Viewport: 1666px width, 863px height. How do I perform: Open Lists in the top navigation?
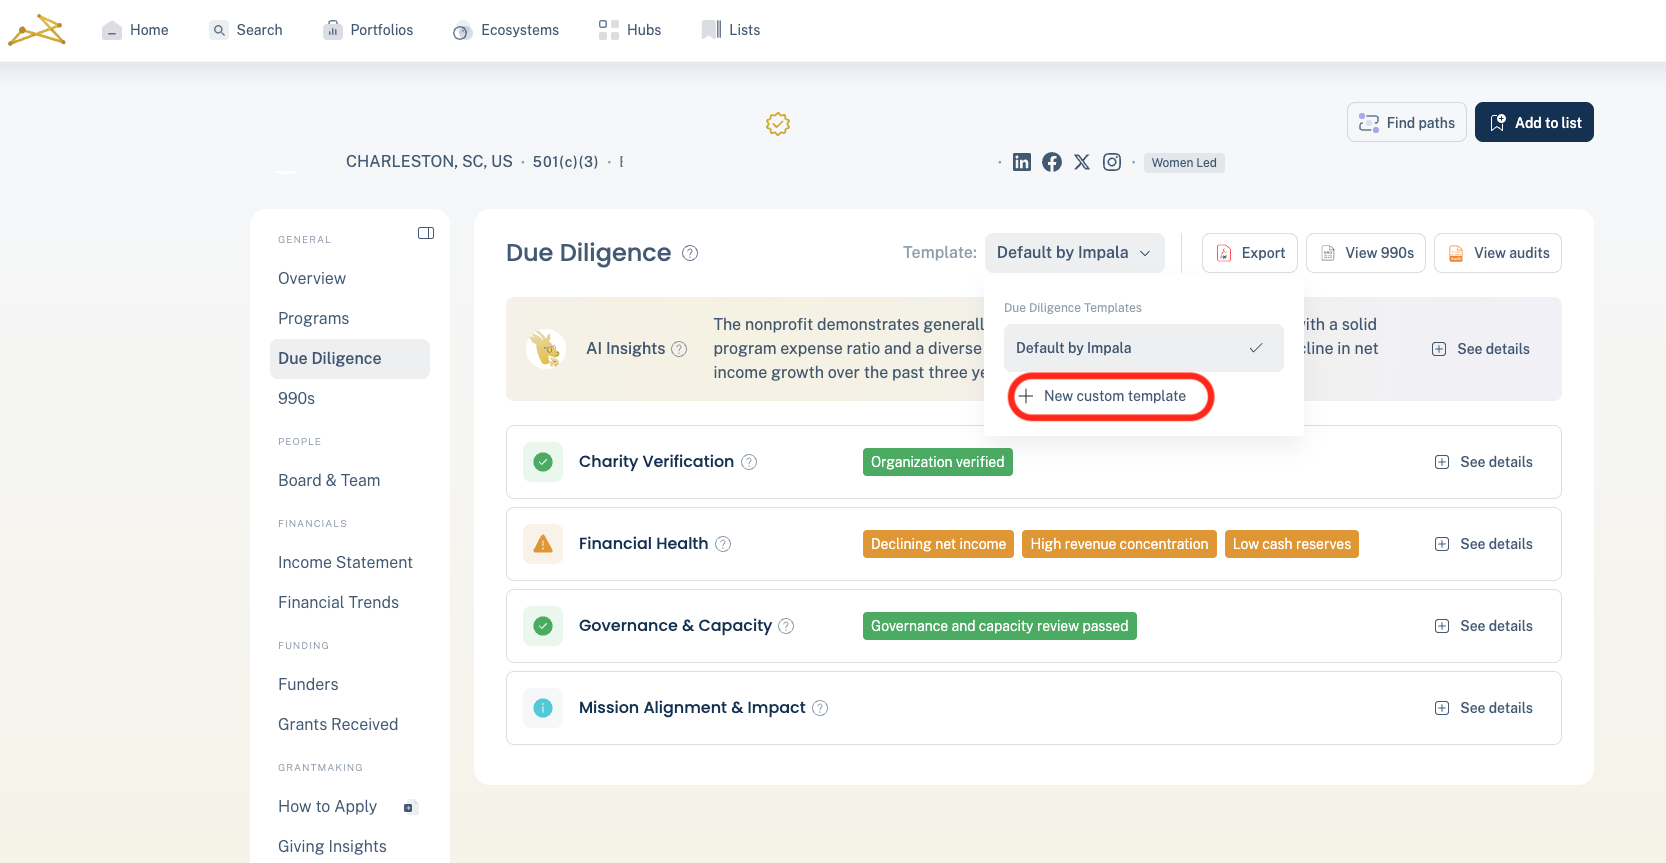(731, 30)
